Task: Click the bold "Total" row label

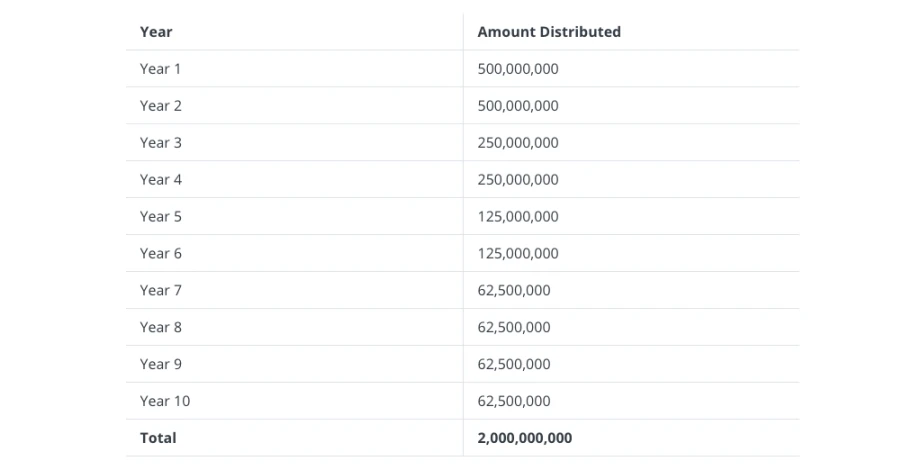Action: click(x=158, y=438)
